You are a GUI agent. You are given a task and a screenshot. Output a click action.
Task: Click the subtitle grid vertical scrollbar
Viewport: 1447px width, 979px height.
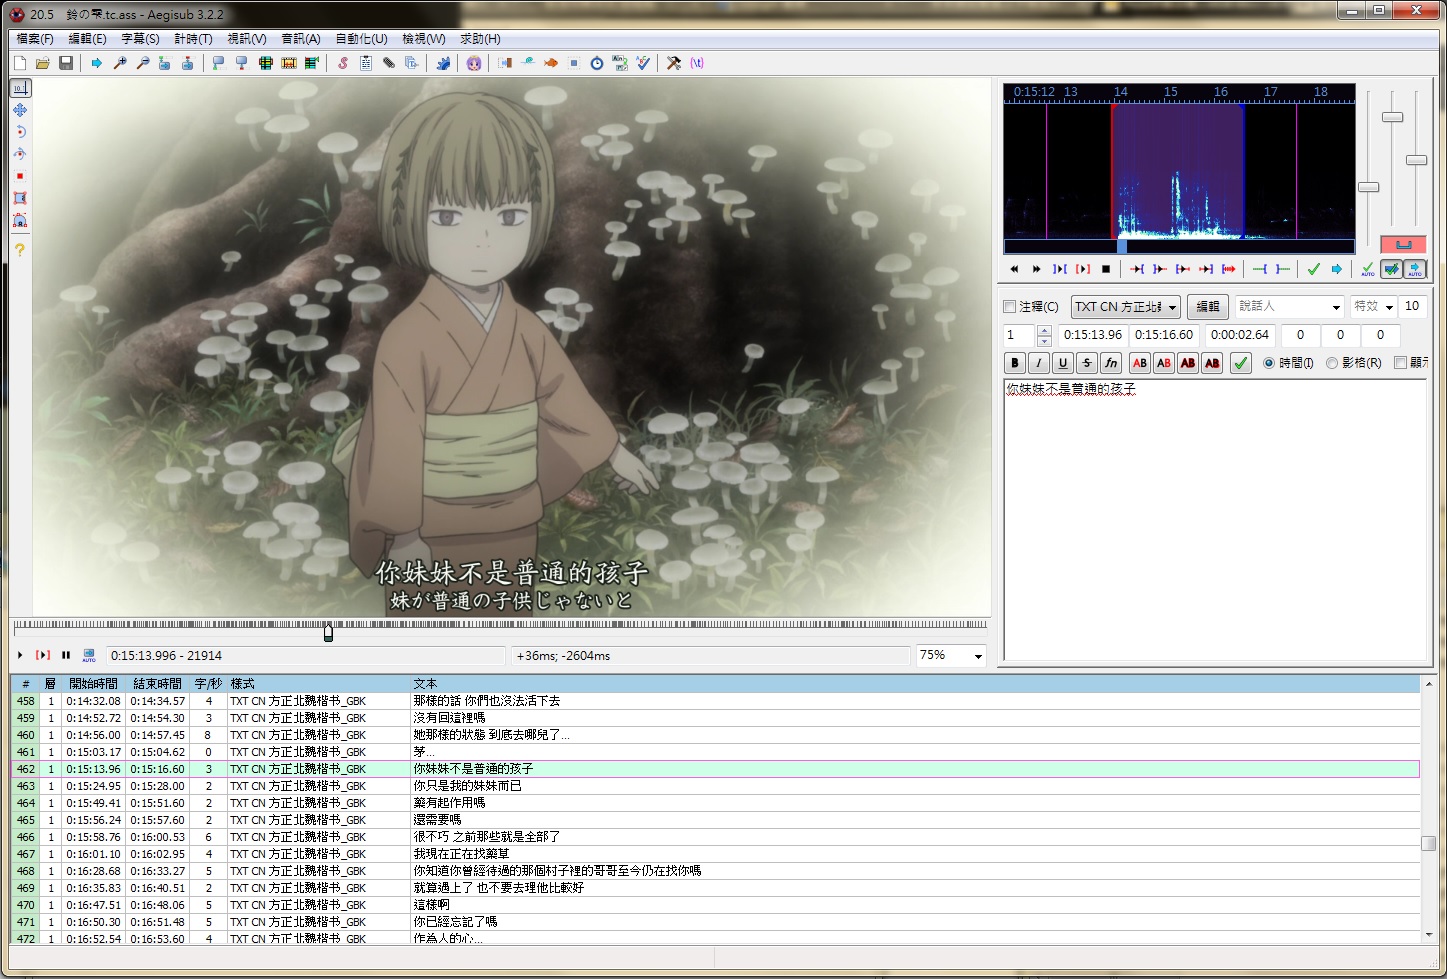[1429, 810]
